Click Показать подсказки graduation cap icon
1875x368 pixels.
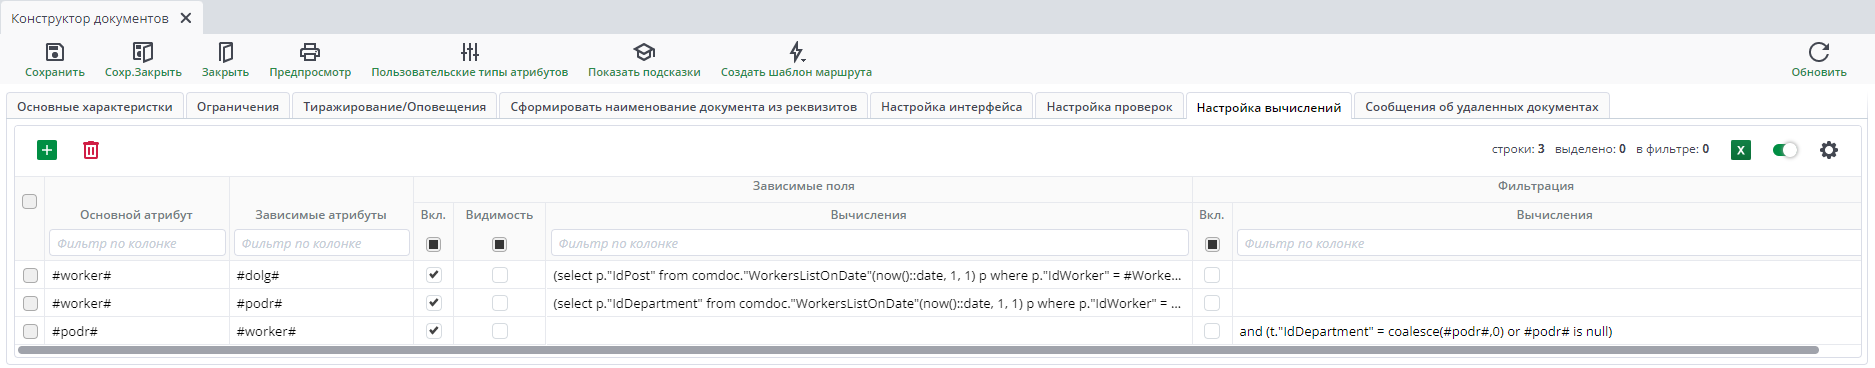coord(644,52)
